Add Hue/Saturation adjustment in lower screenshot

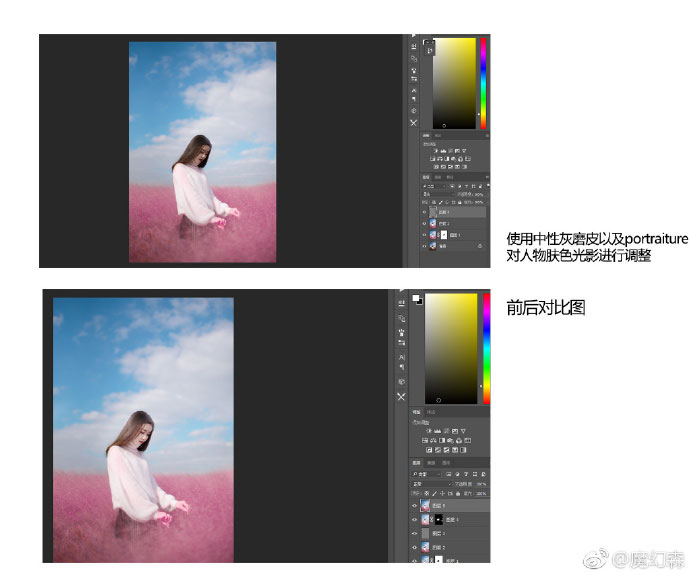pos(425,440)
